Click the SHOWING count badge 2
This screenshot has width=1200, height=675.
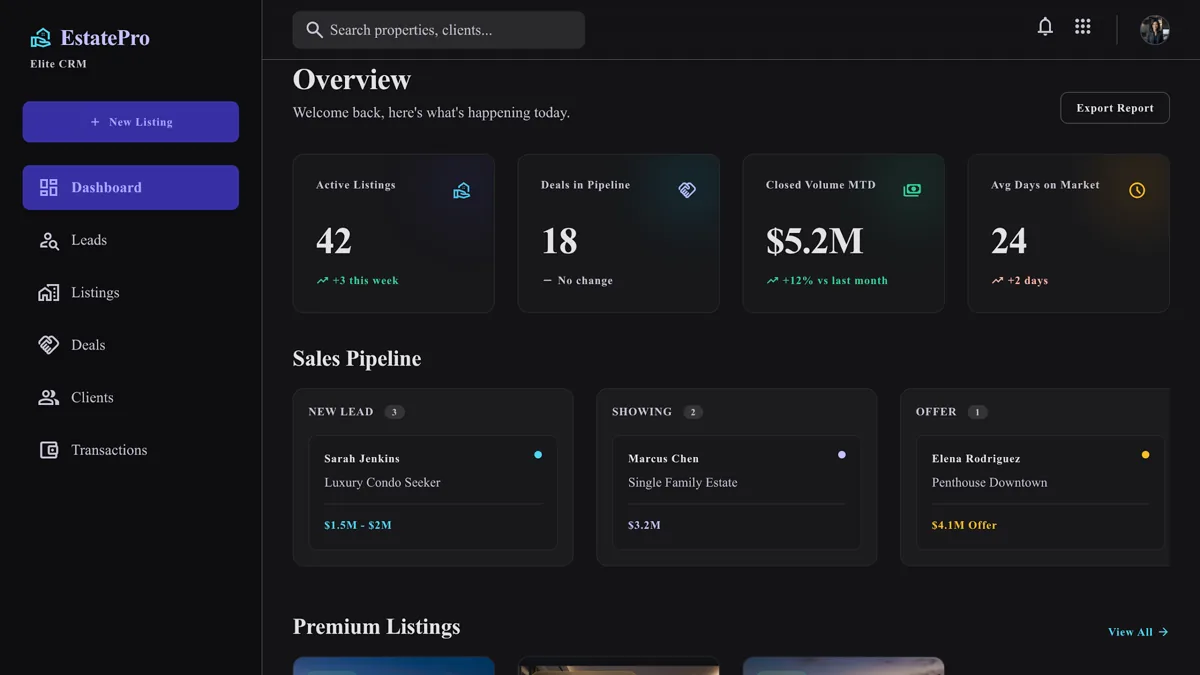[x=693, y=412]
